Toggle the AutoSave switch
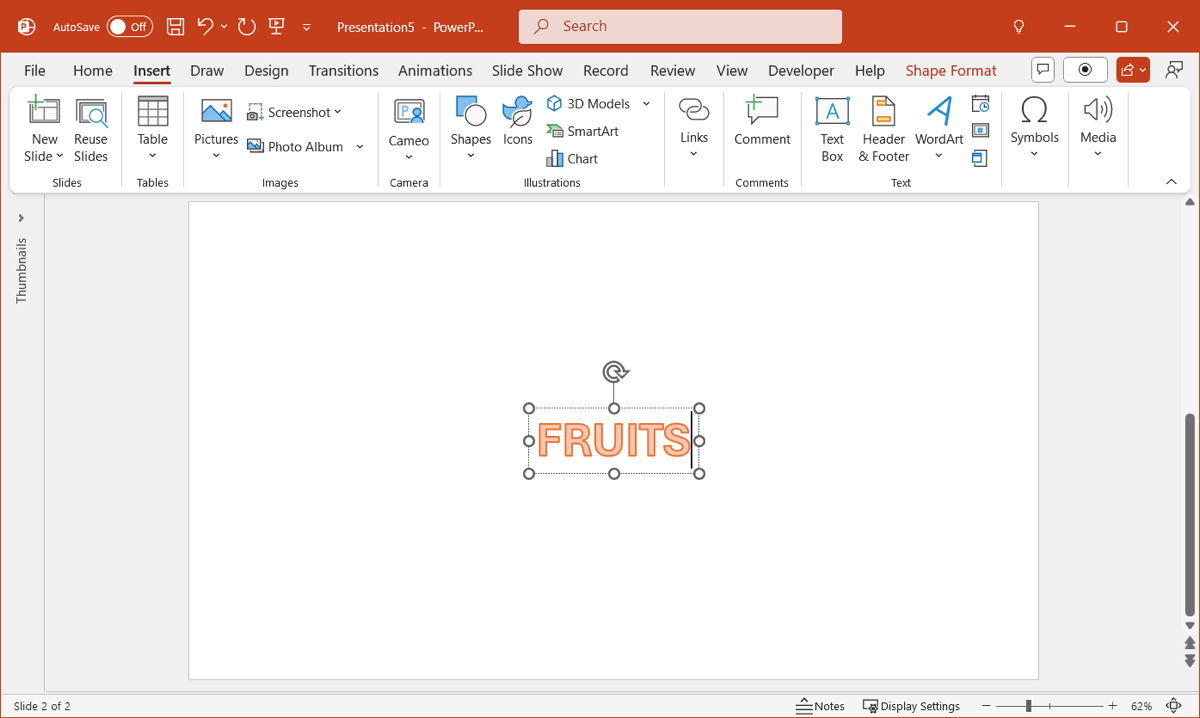The width and height of the screenshot is (1200, 718). click(130, 27)
